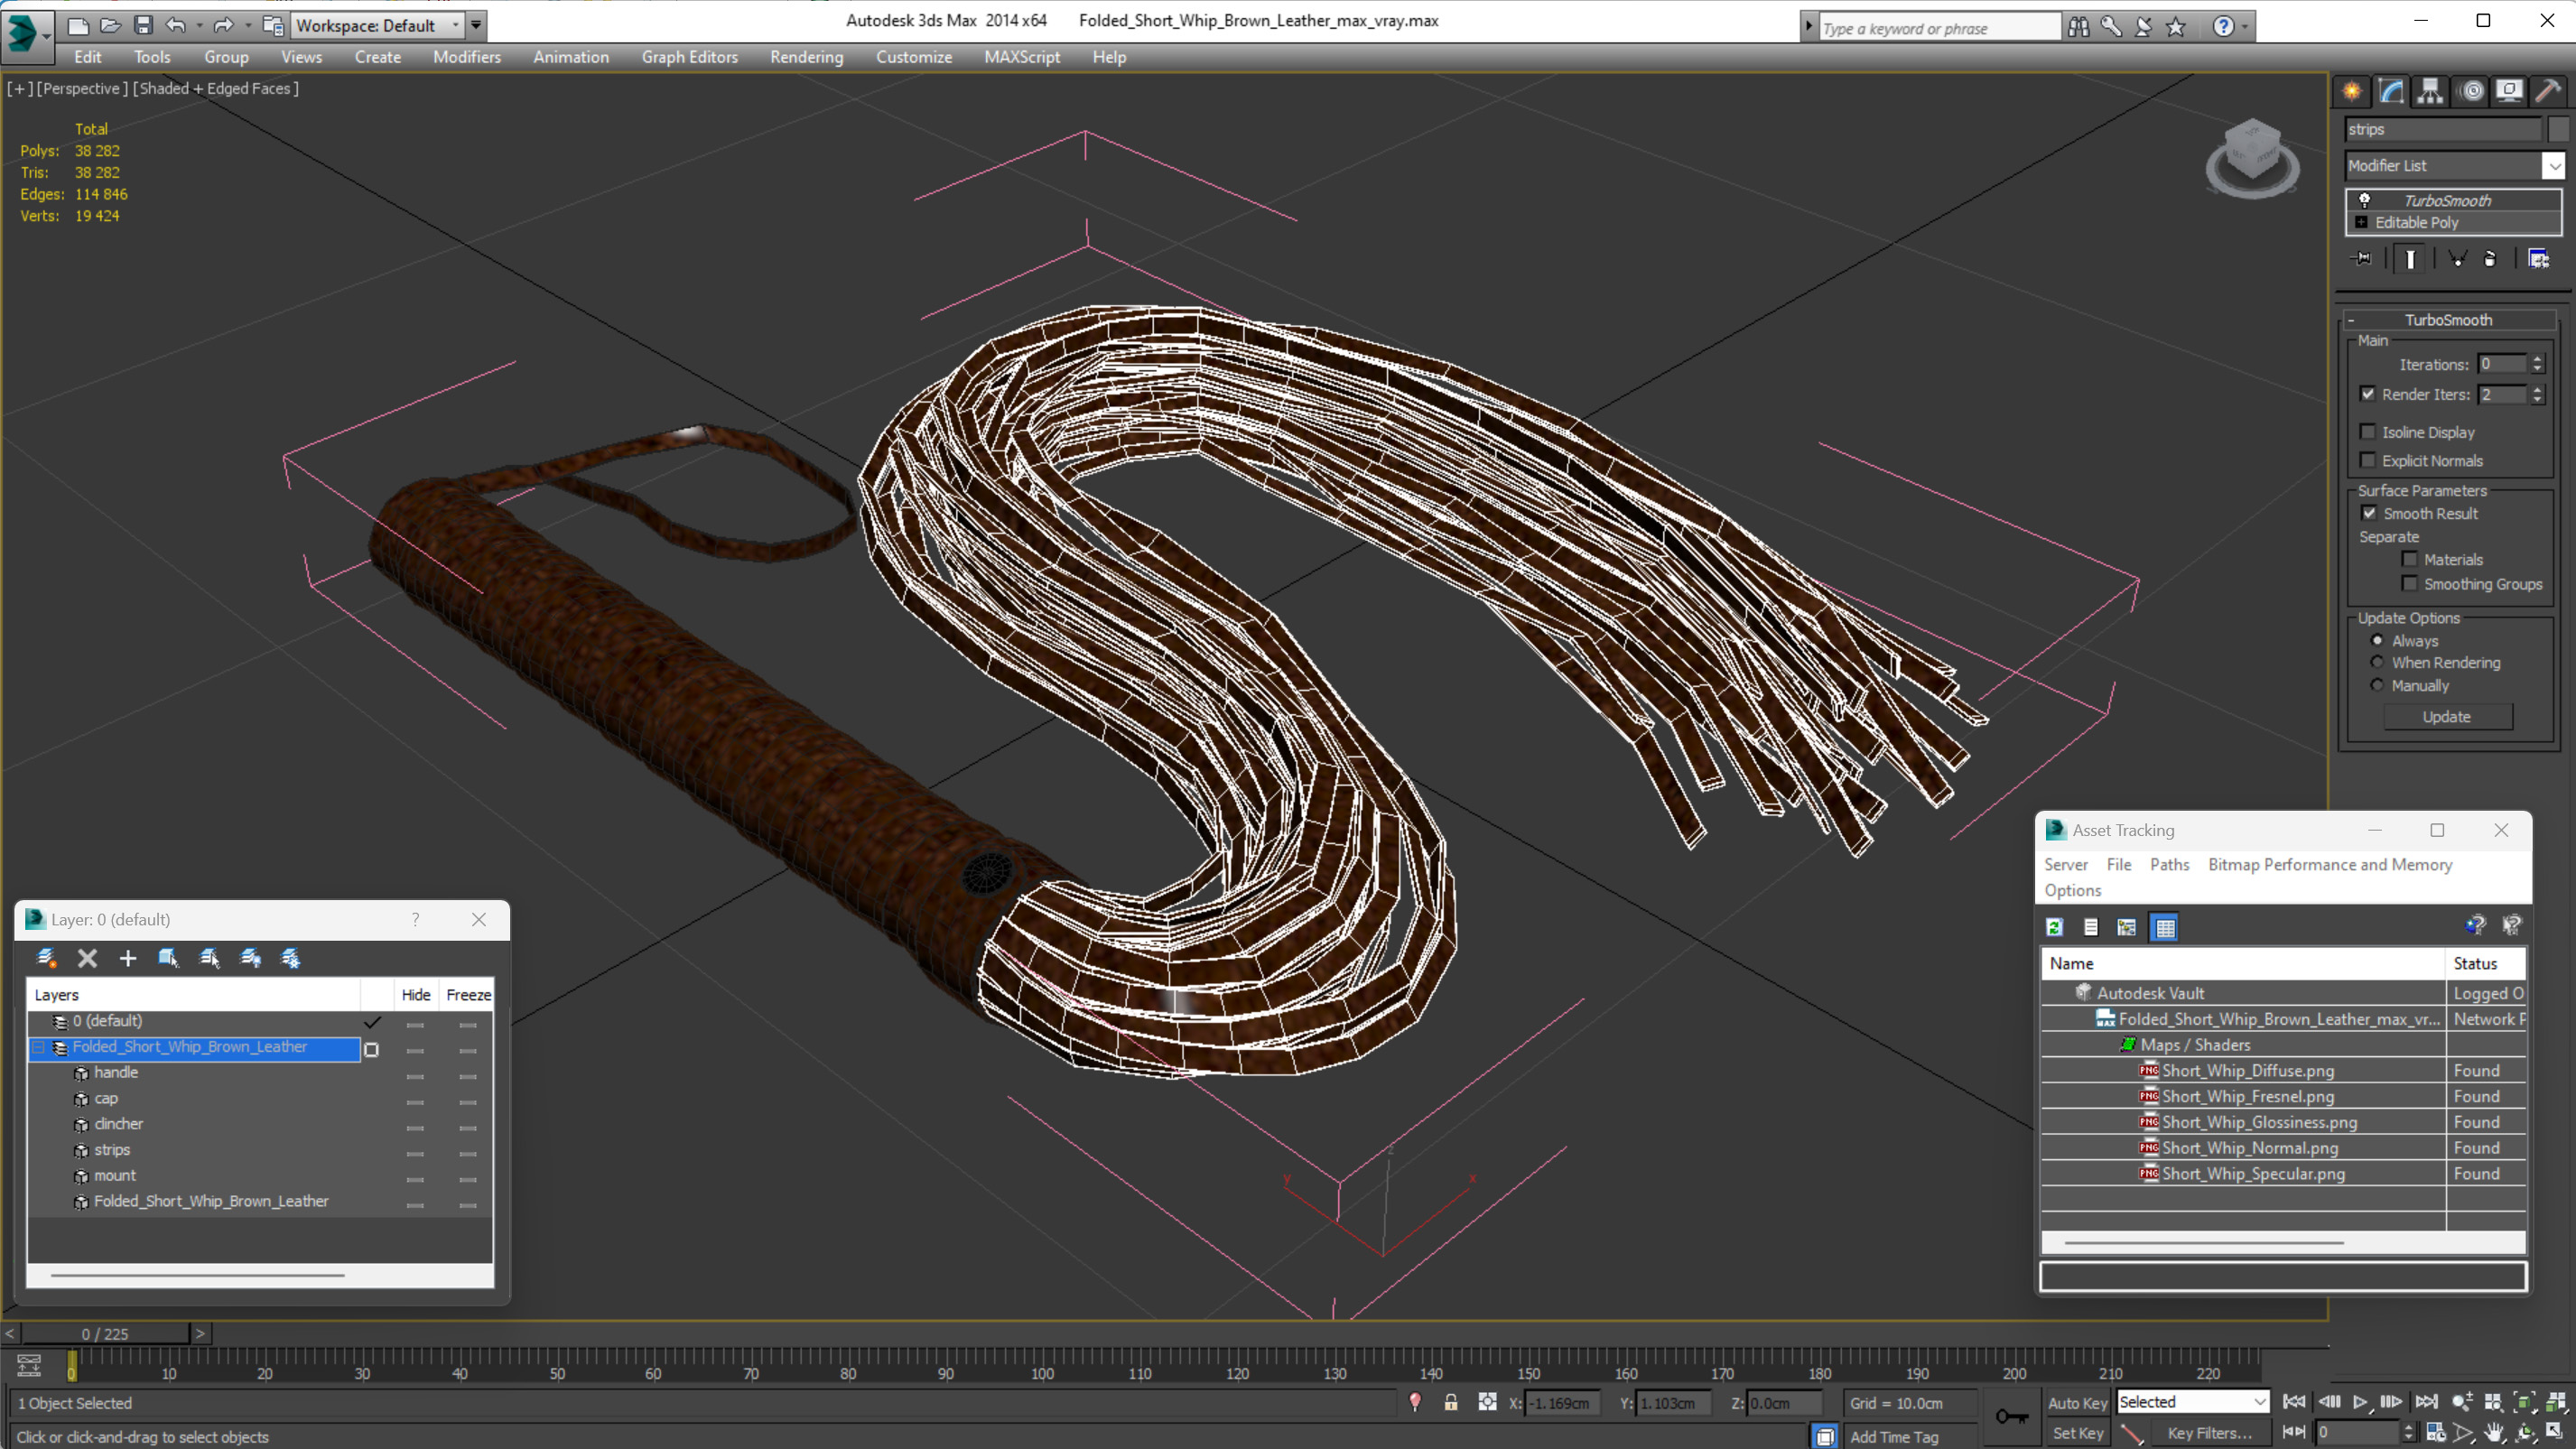Open the Modify command panel tab
The image size is (2576, 1449).
(2390, 91)
